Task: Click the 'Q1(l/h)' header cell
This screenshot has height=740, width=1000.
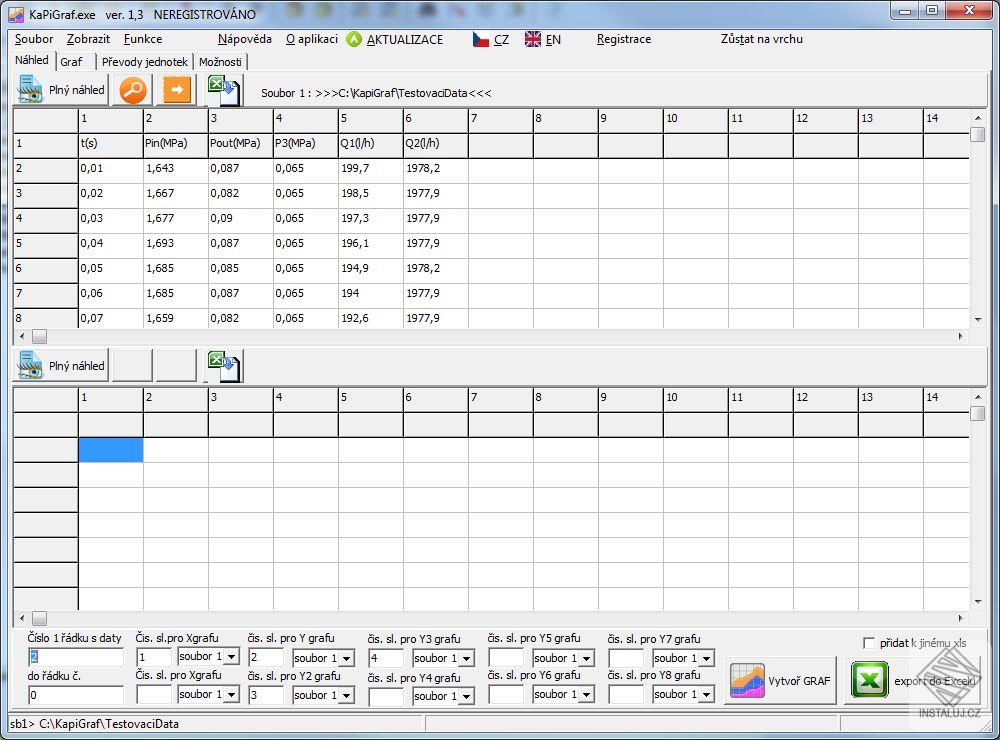Action: (371, 144)
